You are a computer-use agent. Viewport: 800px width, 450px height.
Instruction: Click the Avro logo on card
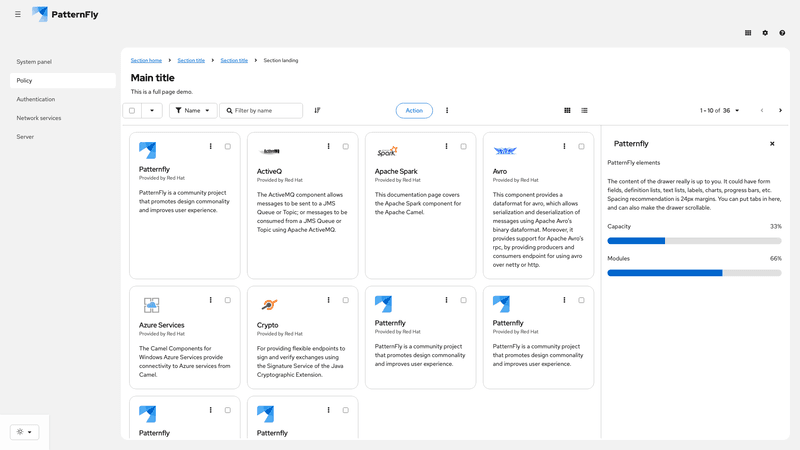pyautogui.click(x=505, y=151)
